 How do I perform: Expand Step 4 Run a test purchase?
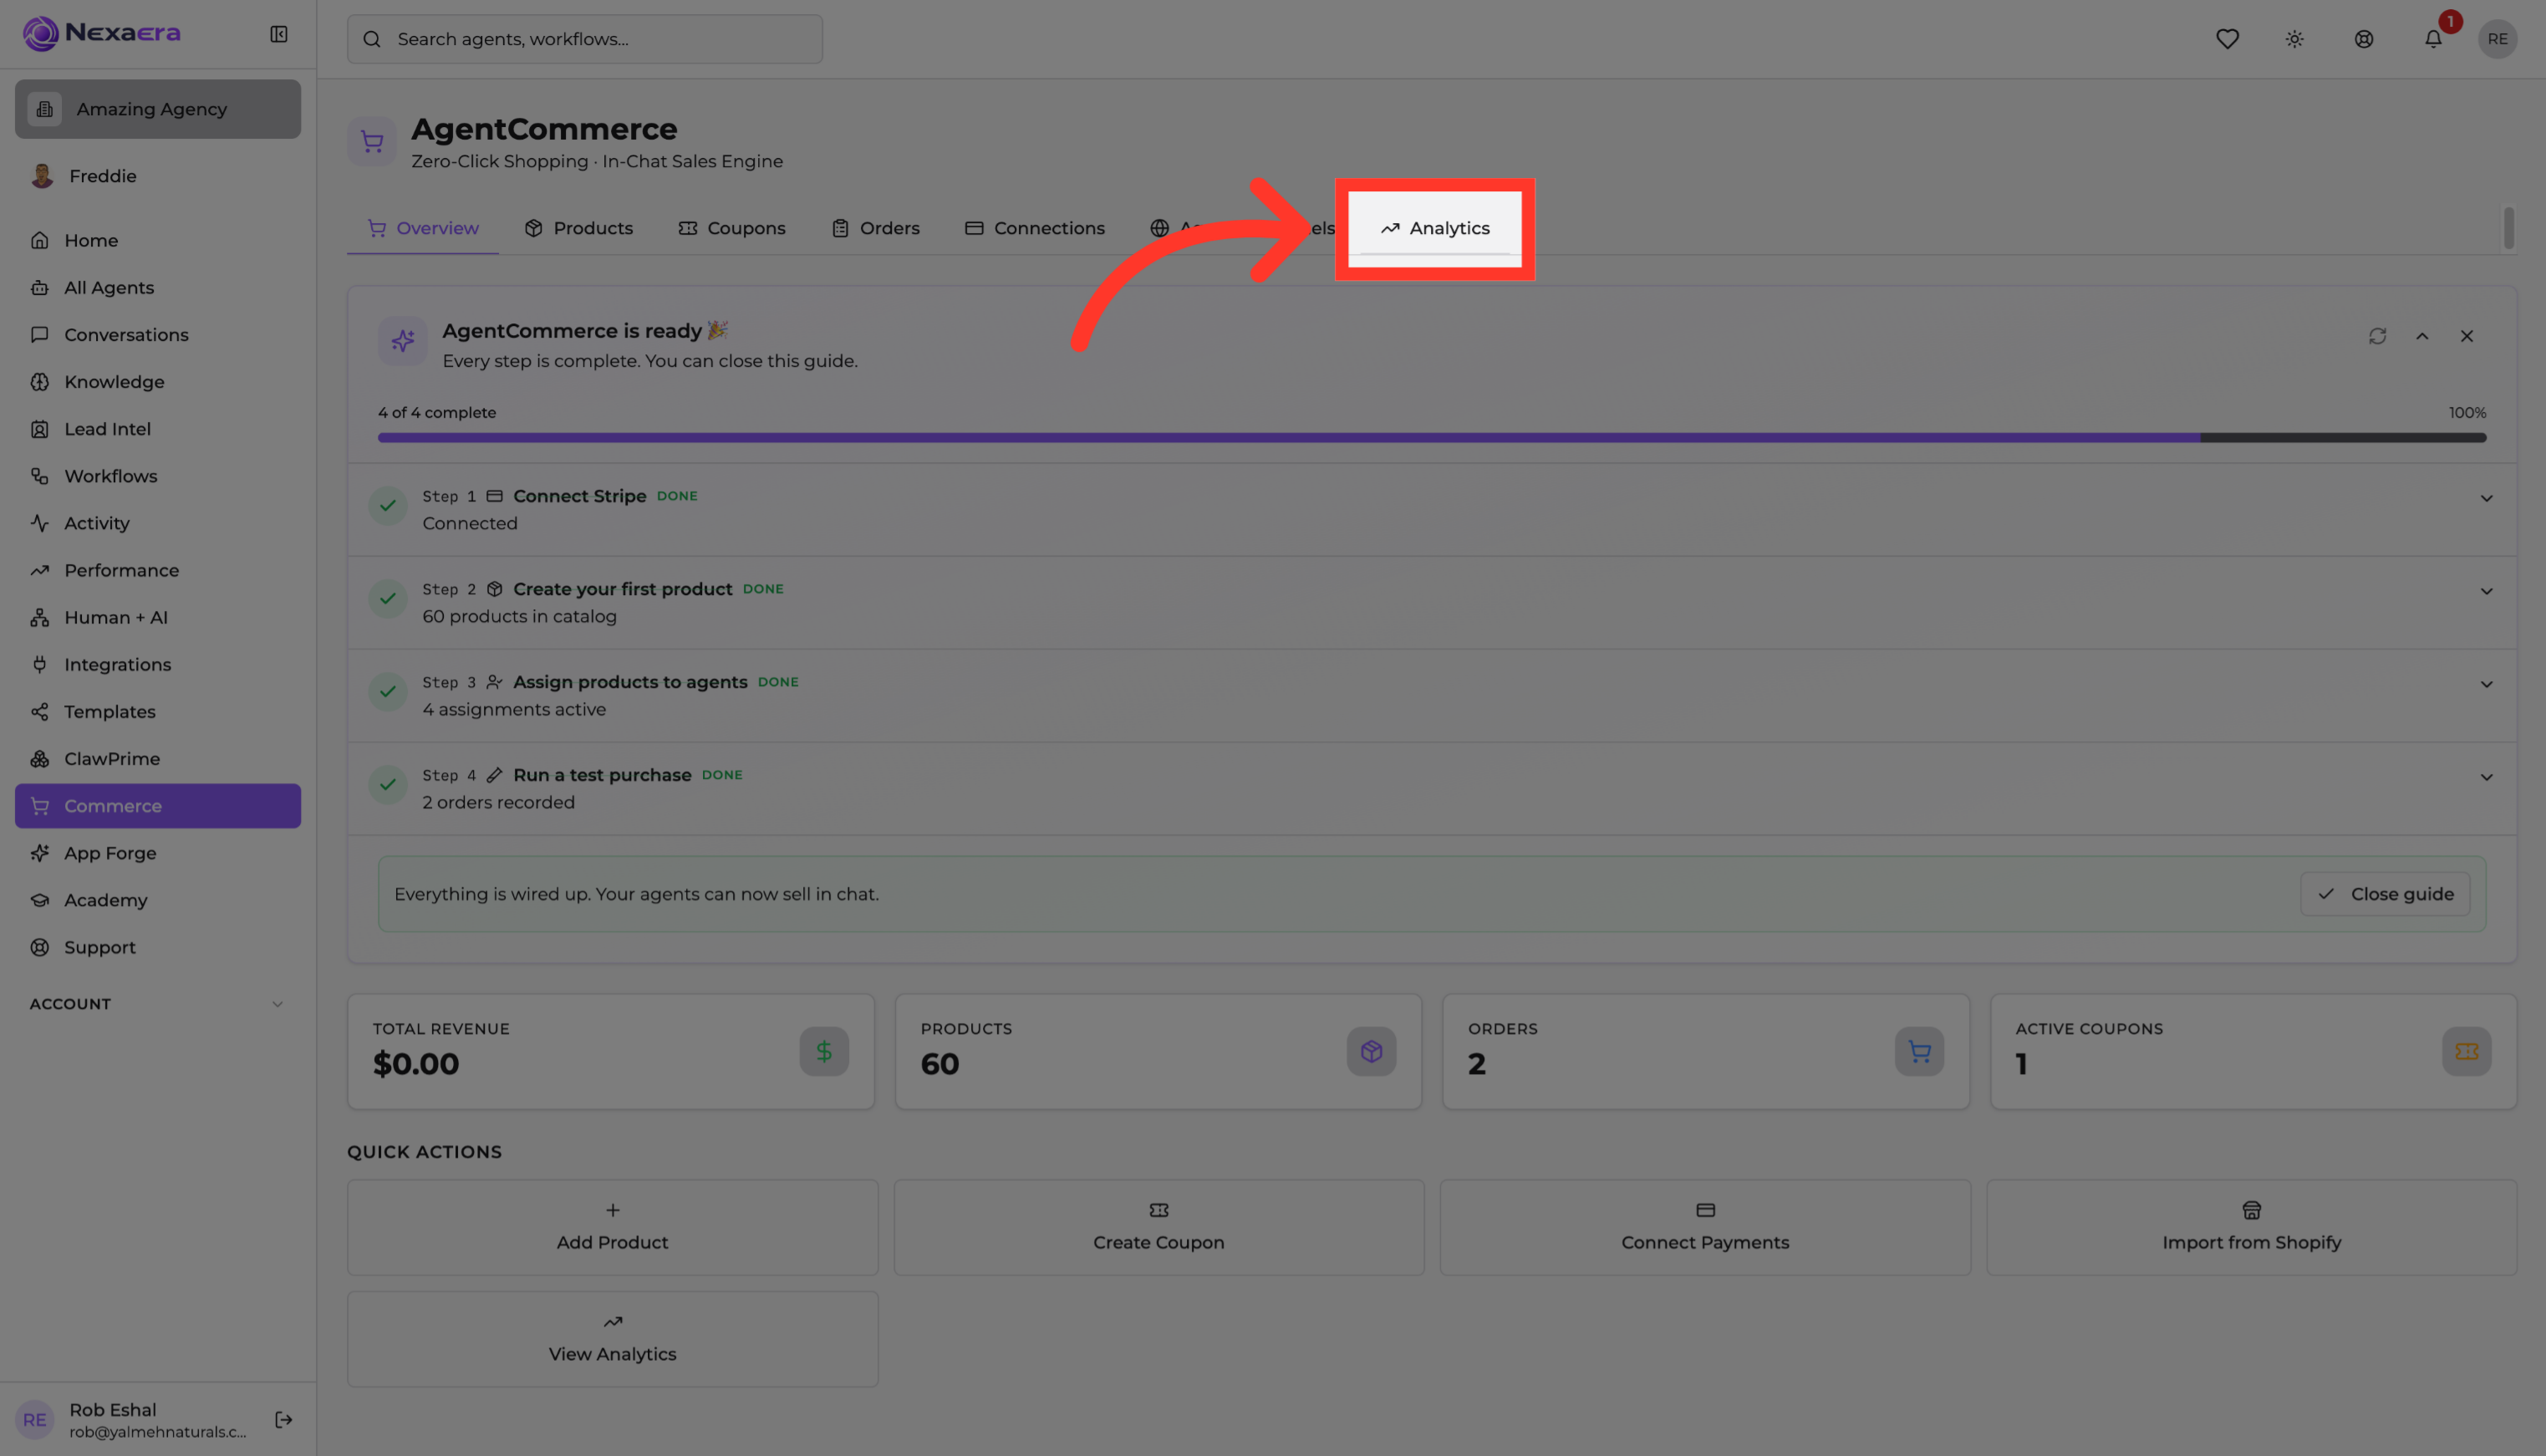(2486, 777)
